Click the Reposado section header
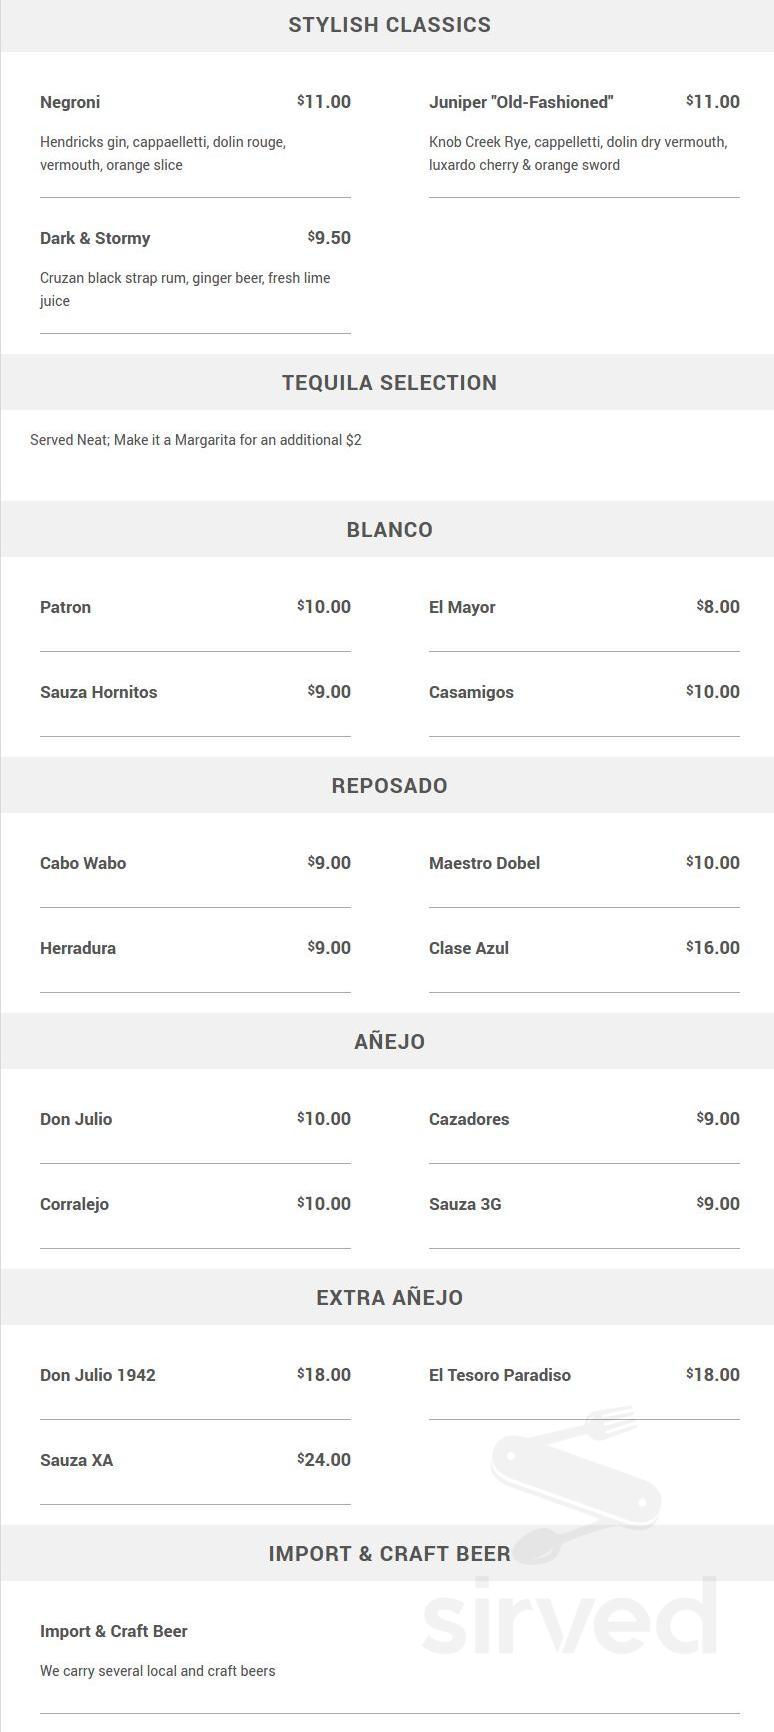Viewport: 774px width, 1732px height. pos(389,785)
